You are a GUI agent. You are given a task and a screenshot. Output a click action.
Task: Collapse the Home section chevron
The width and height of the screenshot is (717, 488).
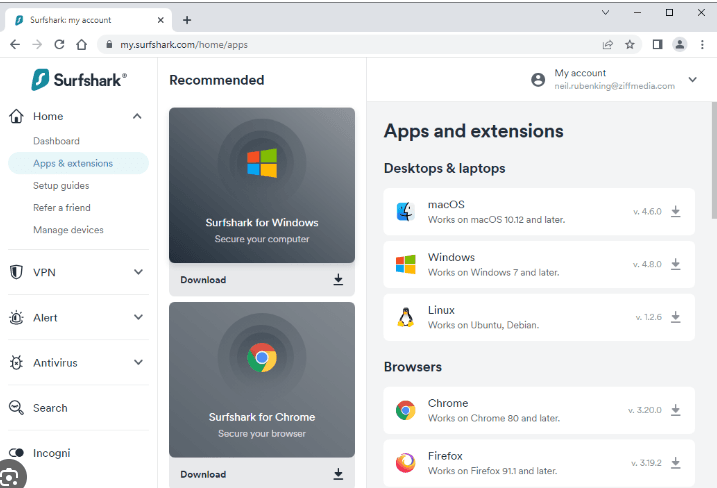click(x=137, y=116)
